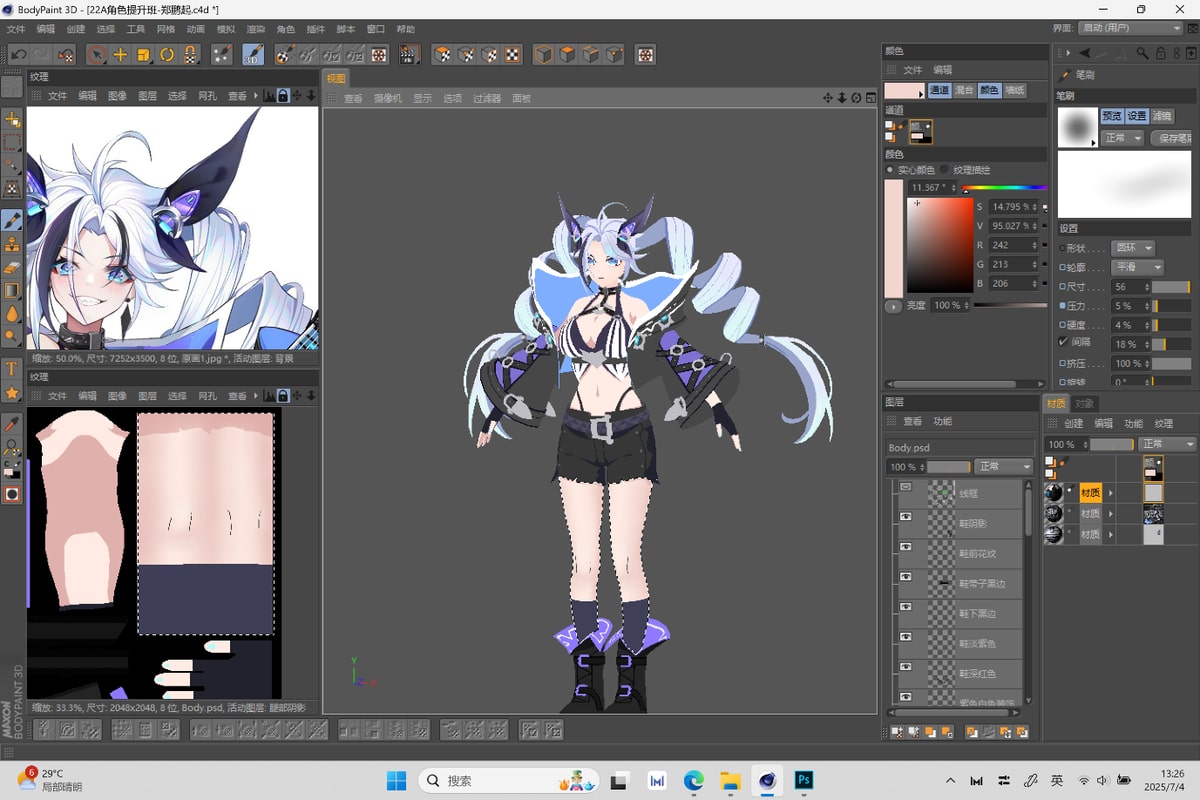Activate the Rotate tool circular arrows

[166, 54]
